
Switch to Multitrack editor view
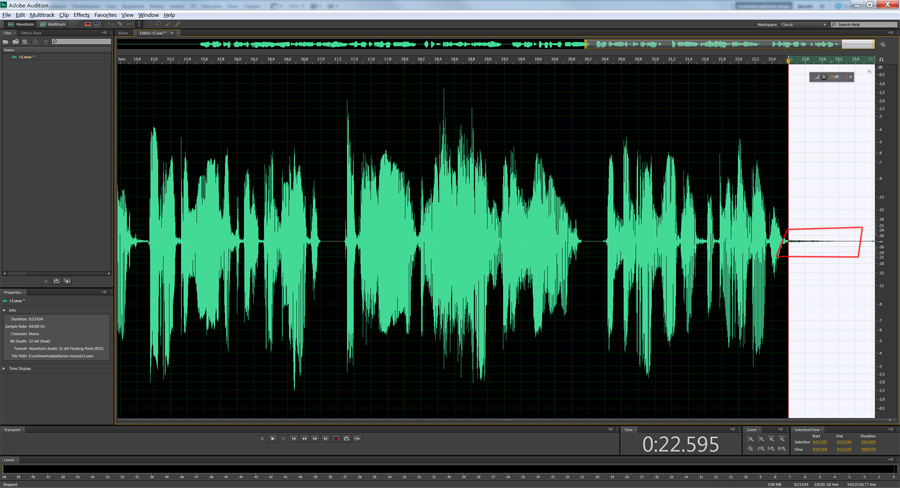click(x=54, y=24)
